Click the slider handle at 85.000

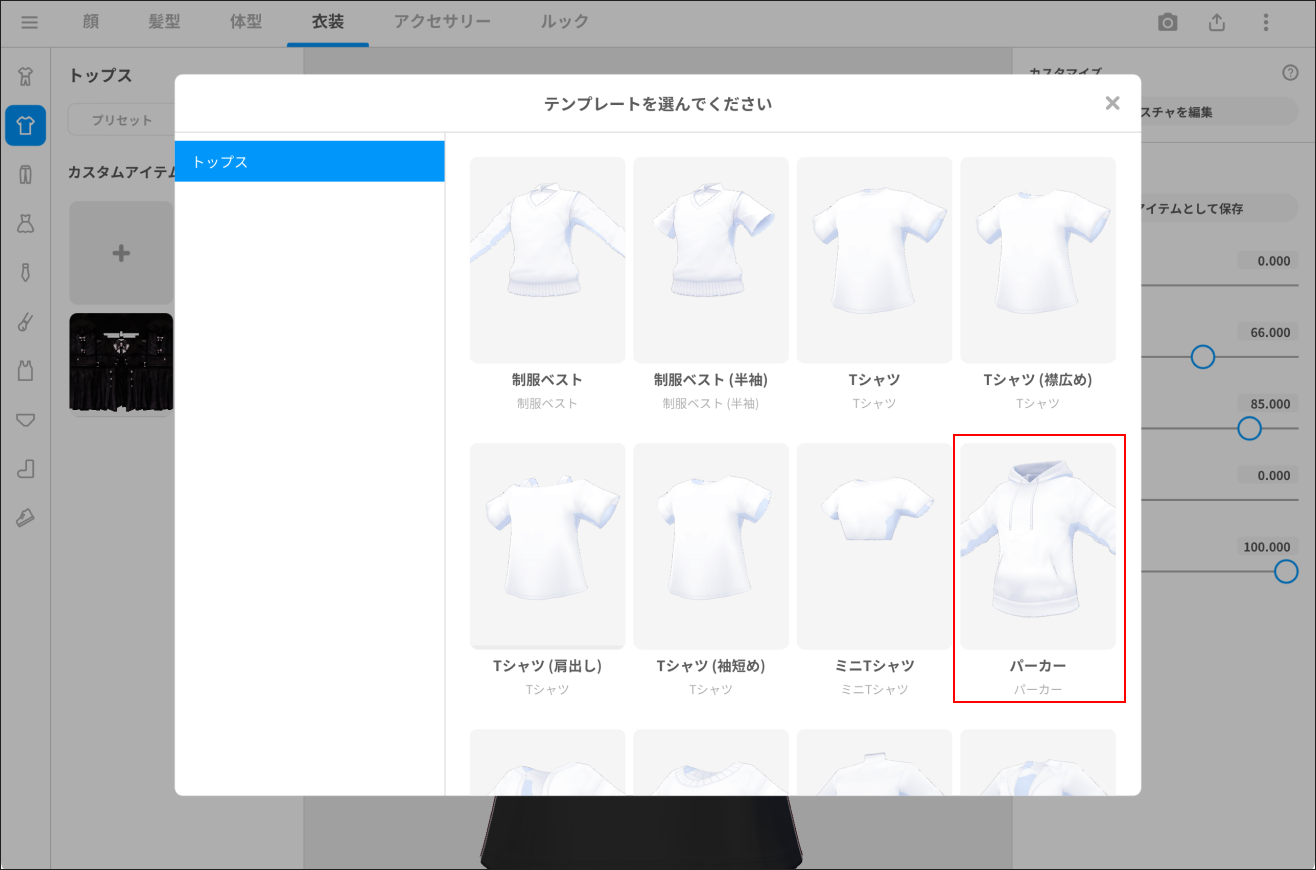1249,428
